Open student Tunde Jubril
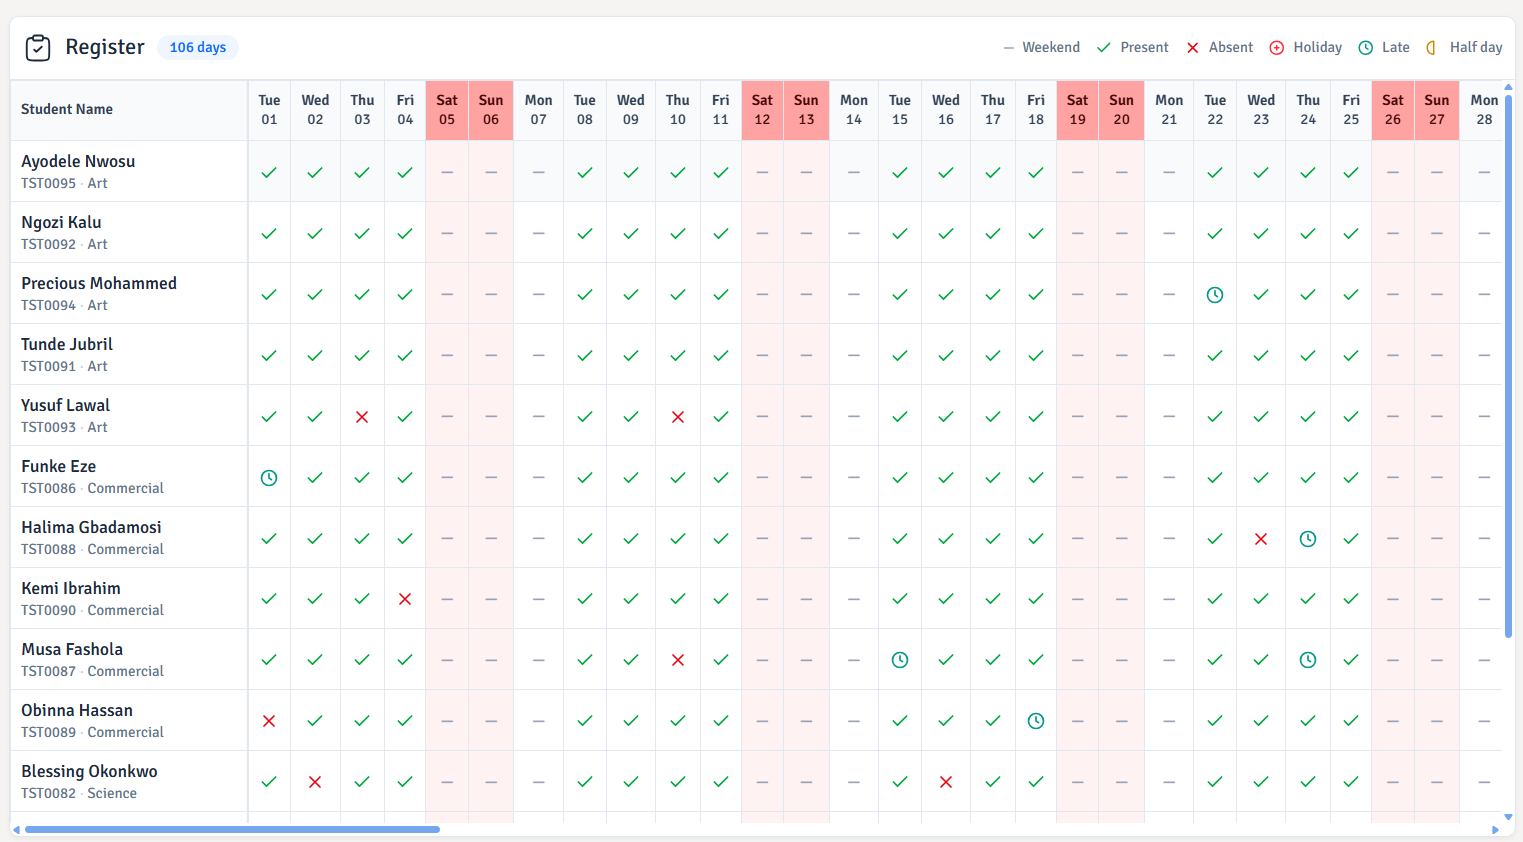1523x842 pixels. click(67, 344)
